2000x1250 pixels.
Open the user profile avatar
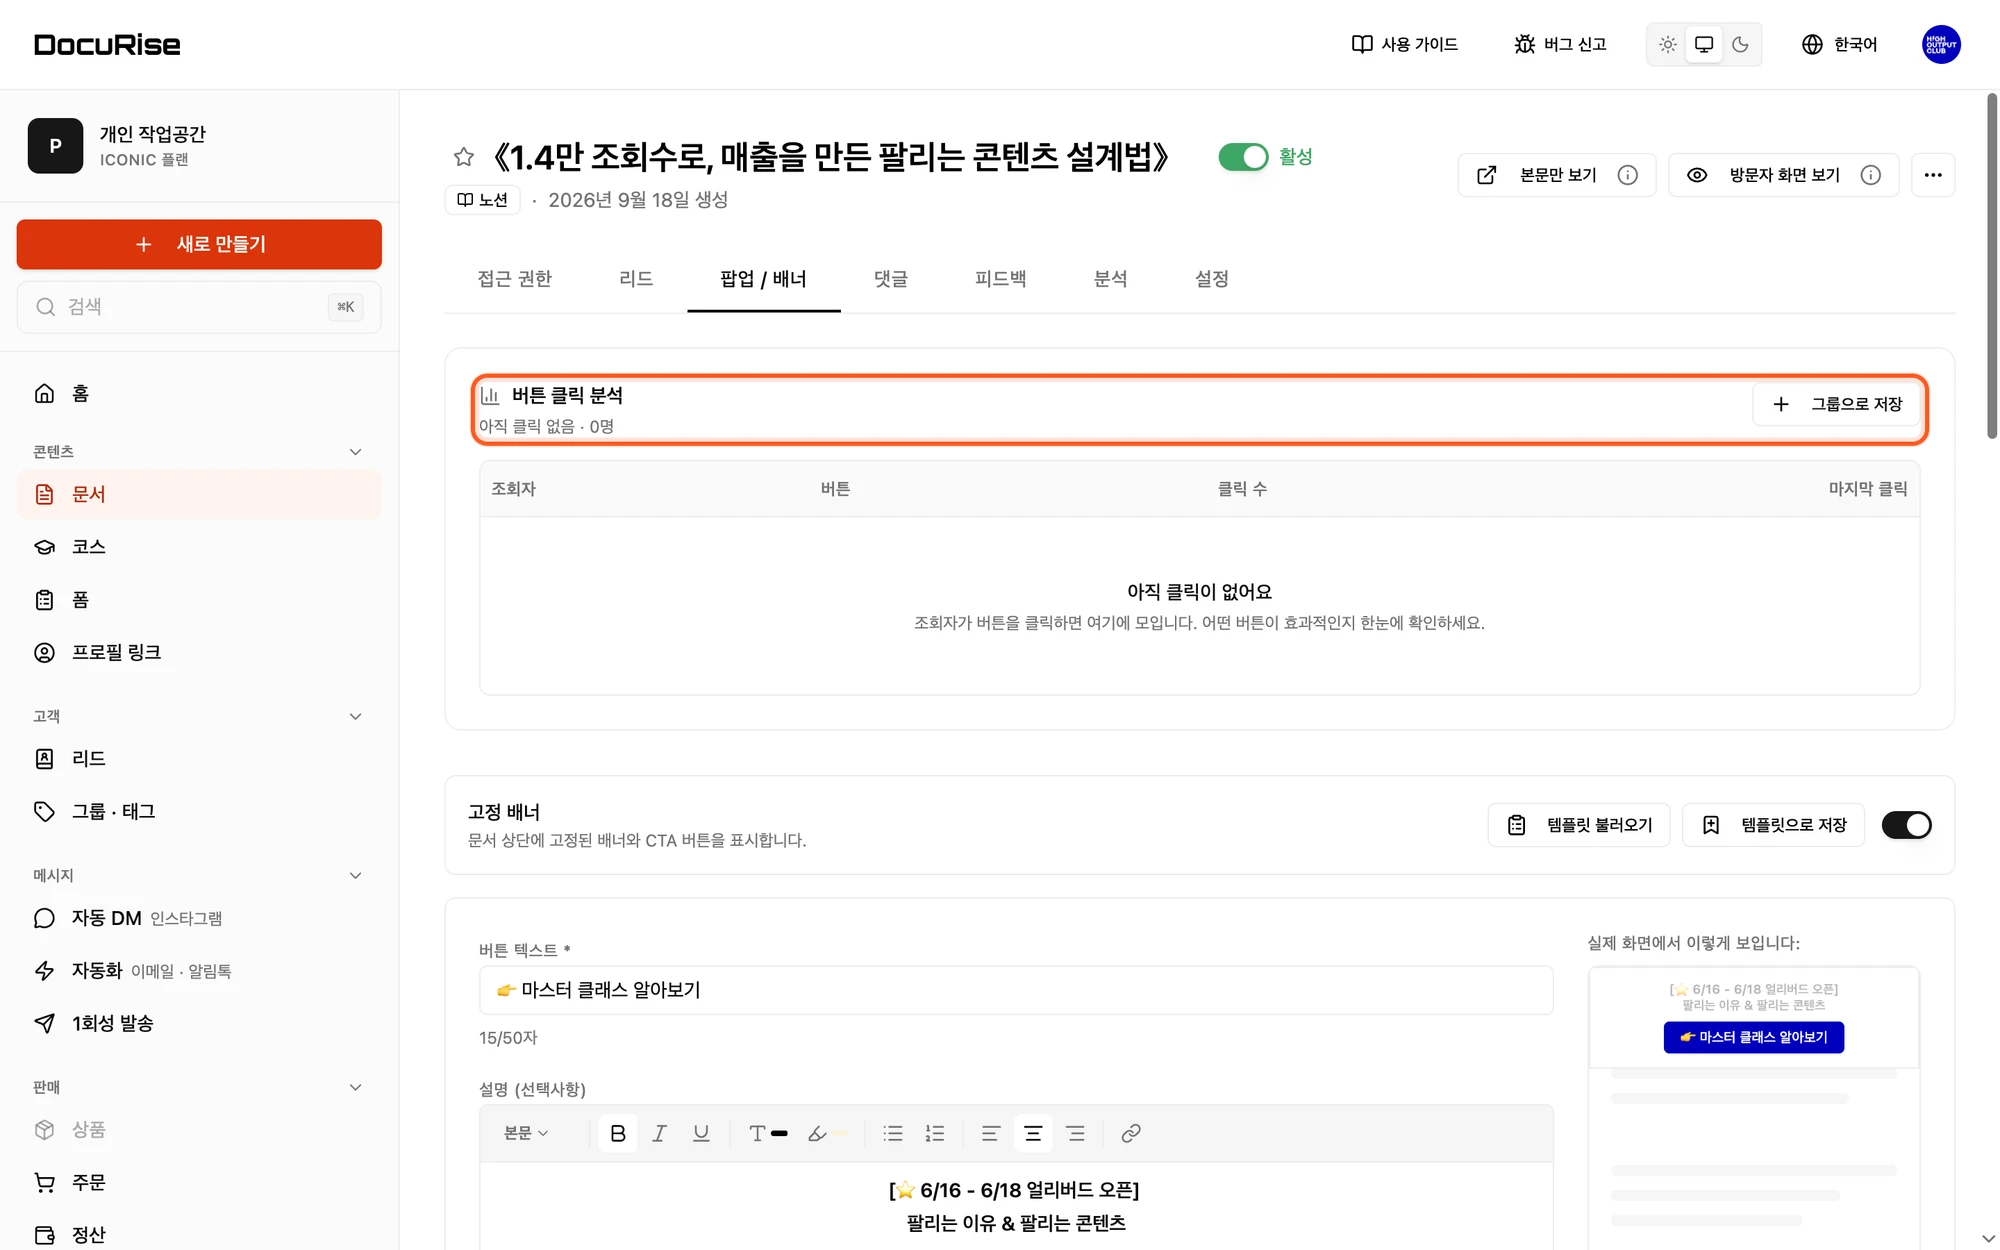coord(1941,44)
